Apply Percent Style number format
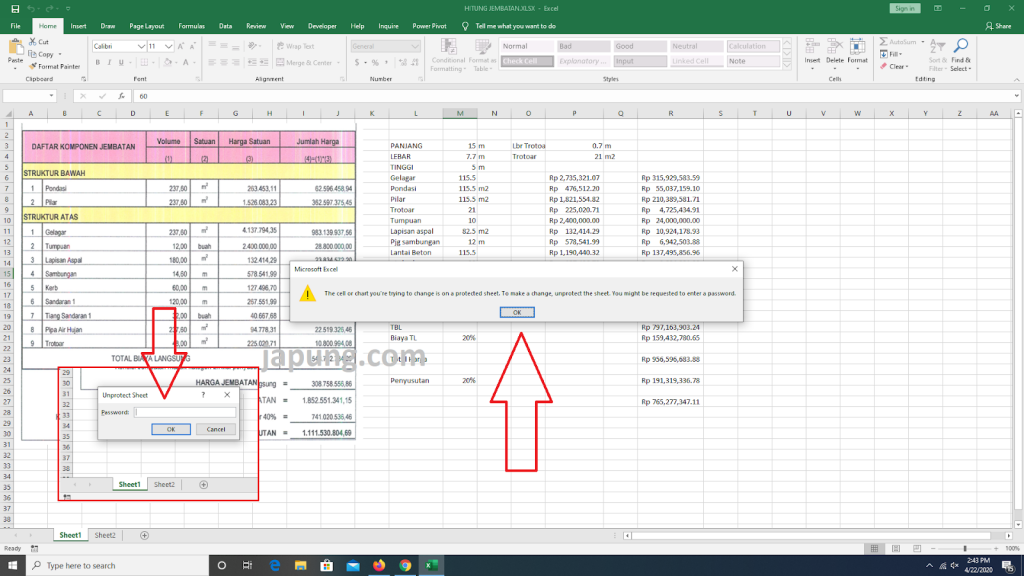 click(x=375, y=62)
